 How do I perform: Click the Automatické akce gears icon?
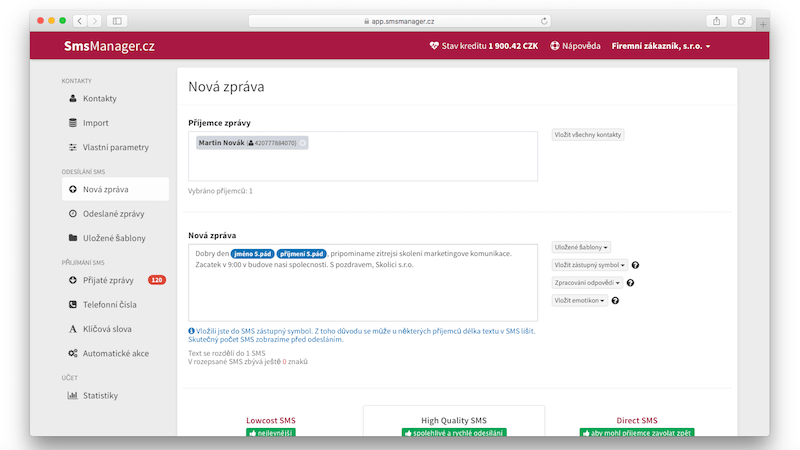click(72, 353)
